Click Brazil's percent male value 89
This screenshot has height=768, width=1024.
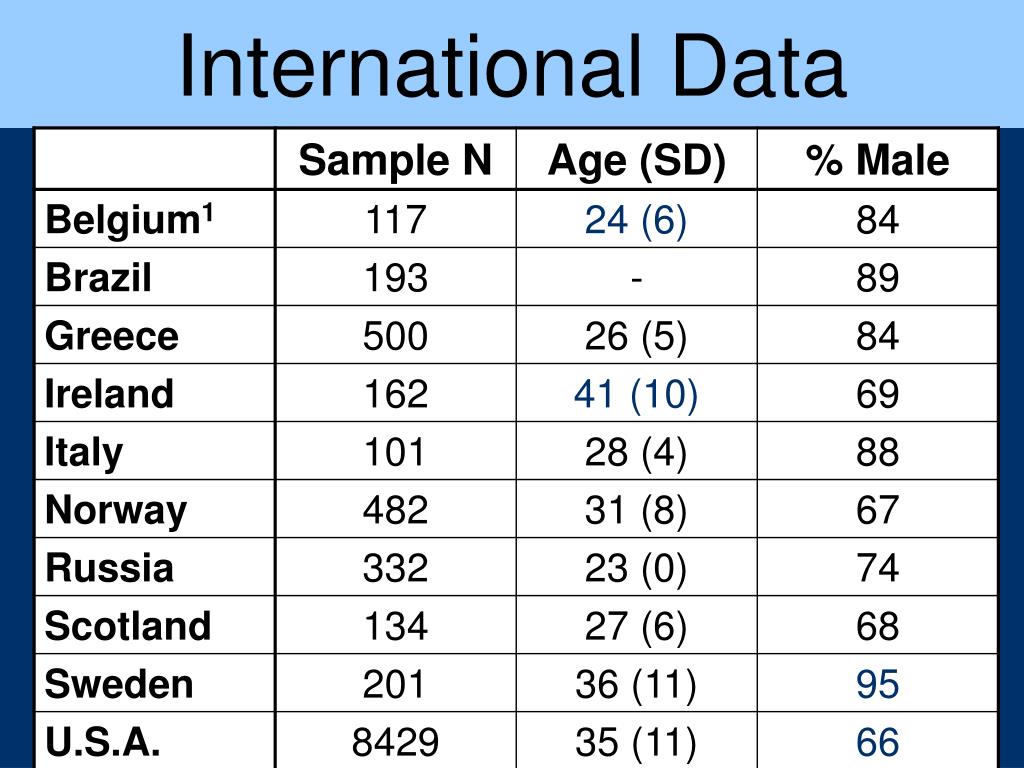(878, 278)
